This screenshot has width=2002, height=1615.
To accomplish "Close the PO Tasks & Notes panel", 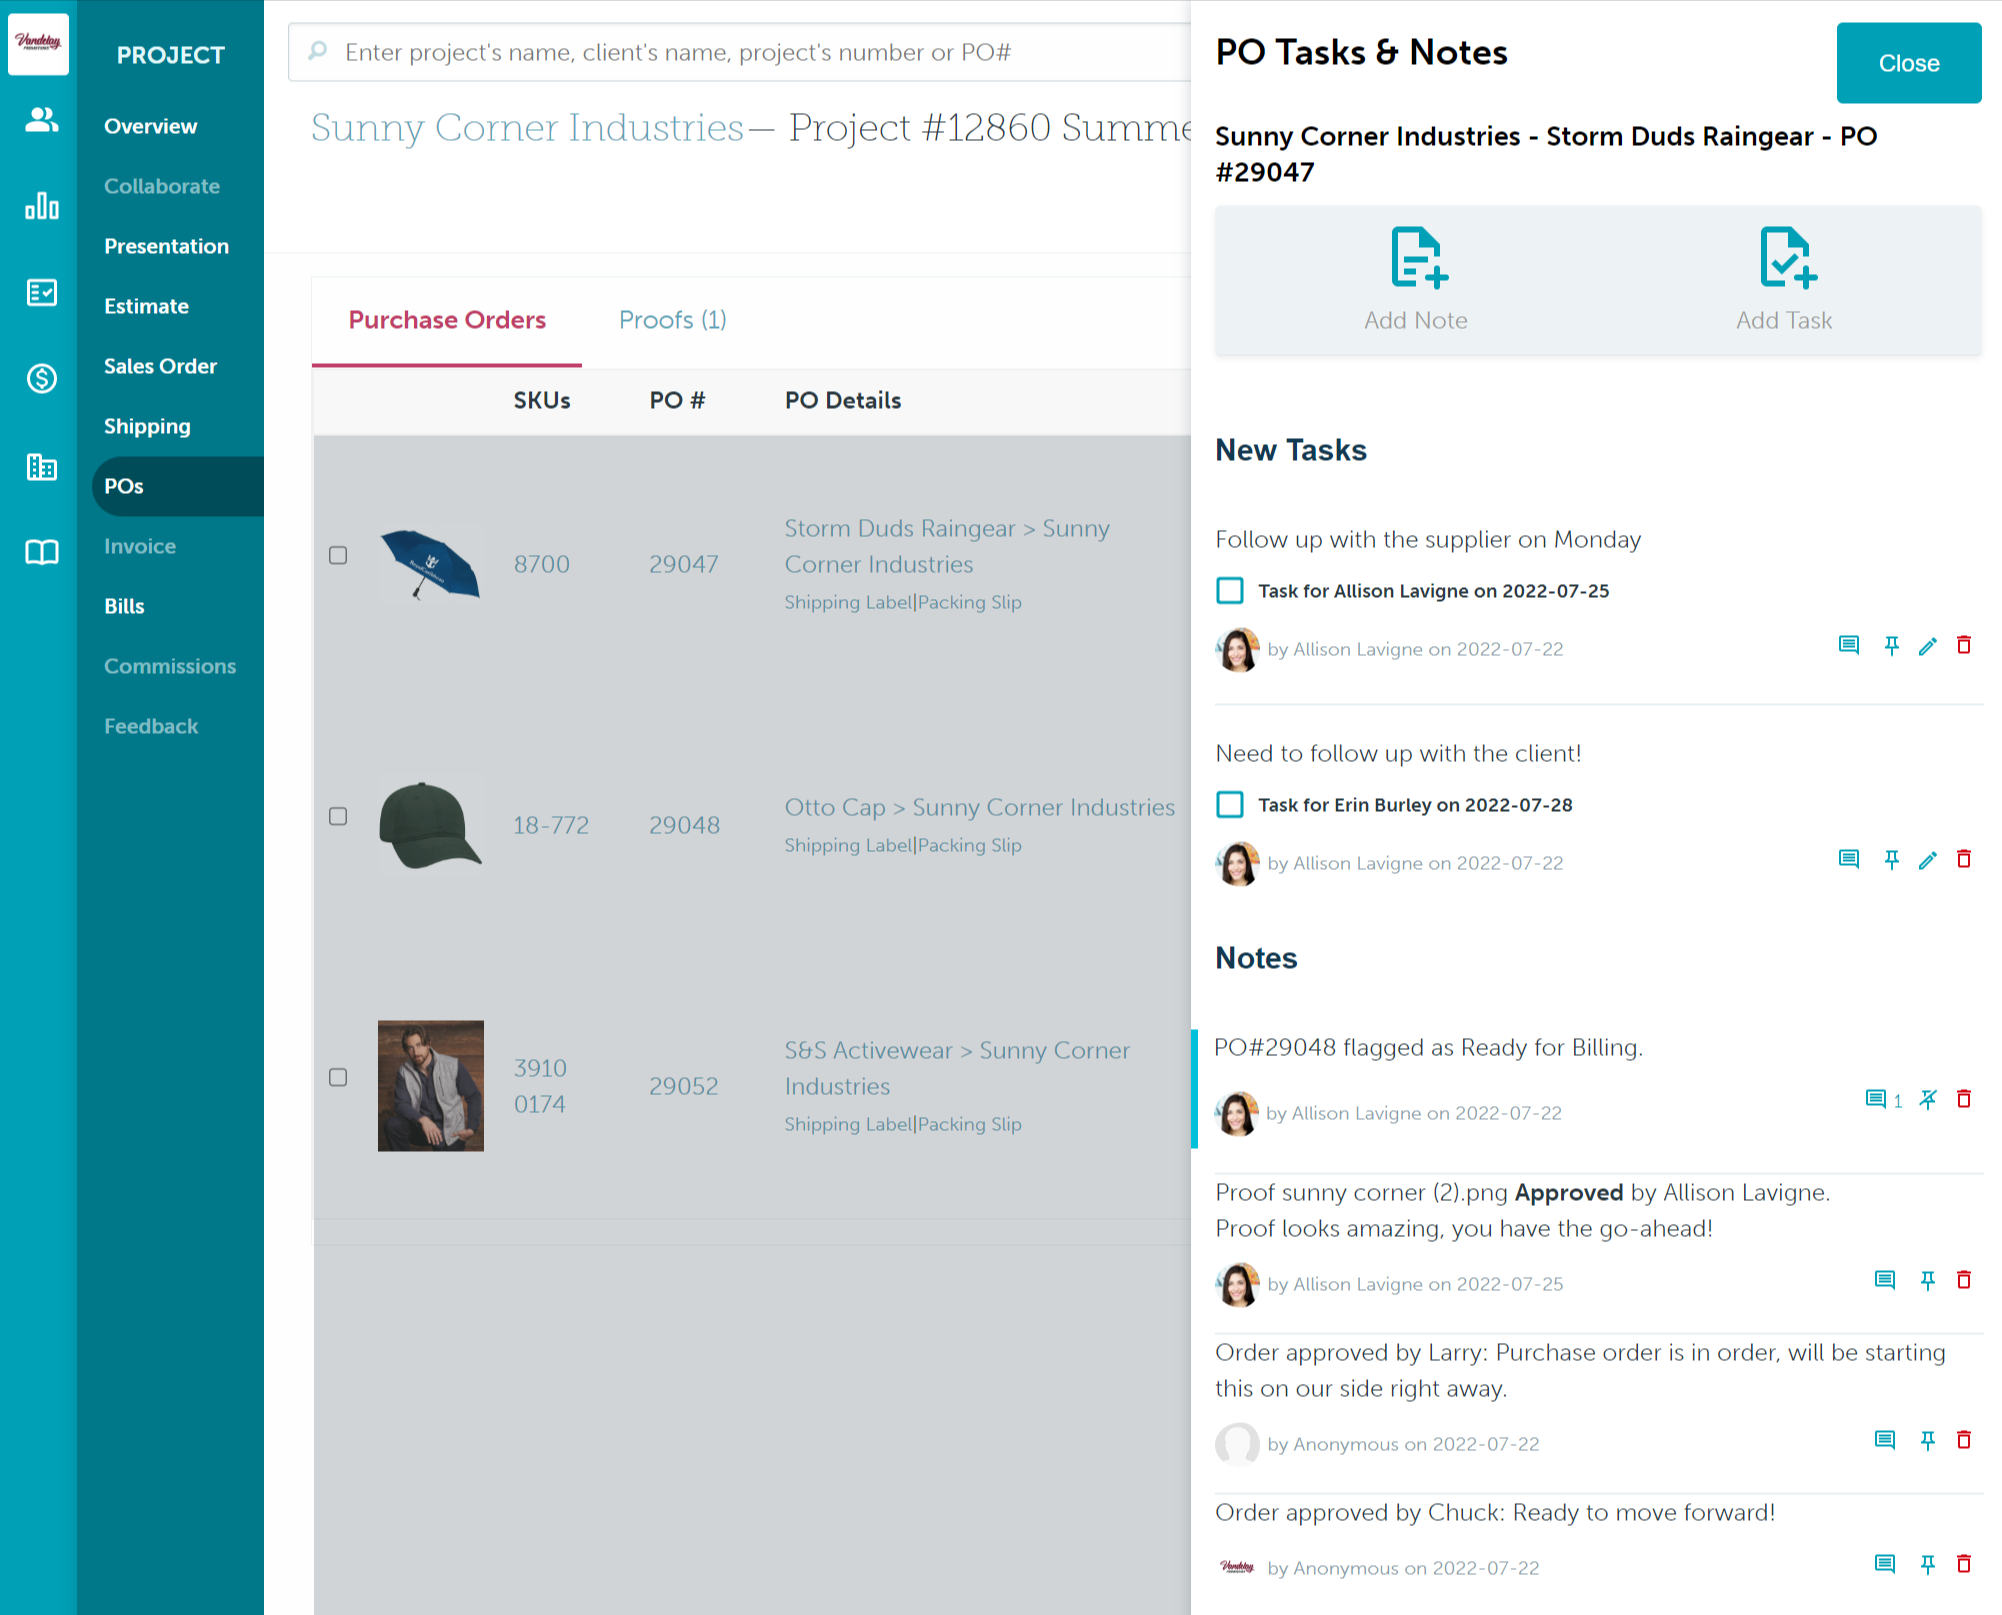I will point(1909,63).
